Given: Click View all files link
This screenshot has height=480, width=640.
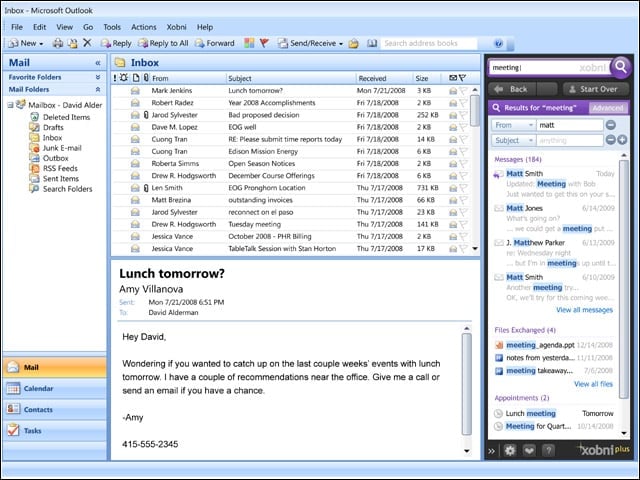Looking at the screenshot, I should pos(593,384).
